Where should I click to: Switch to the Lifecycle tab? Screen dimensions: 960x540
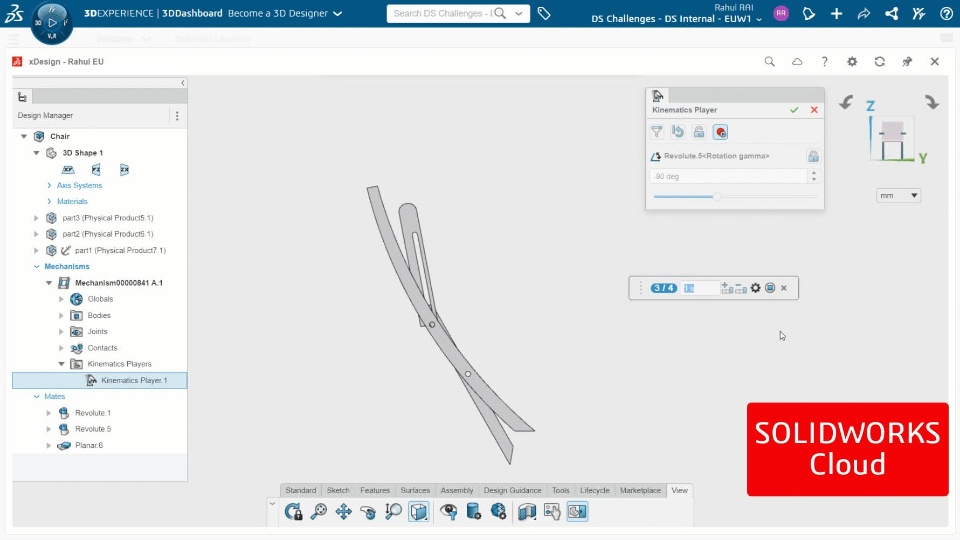(594, 490)
